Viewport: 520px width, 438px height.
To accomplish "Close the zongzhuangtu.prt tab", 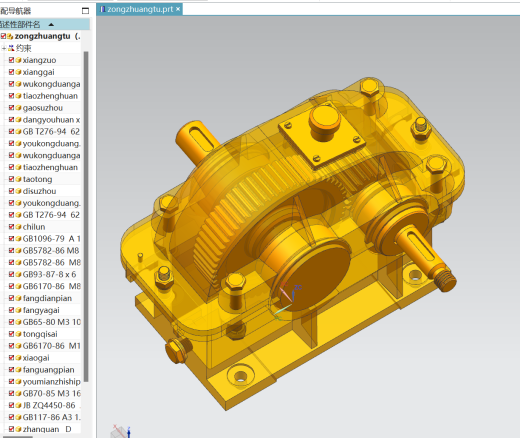I will pos(178,9).
